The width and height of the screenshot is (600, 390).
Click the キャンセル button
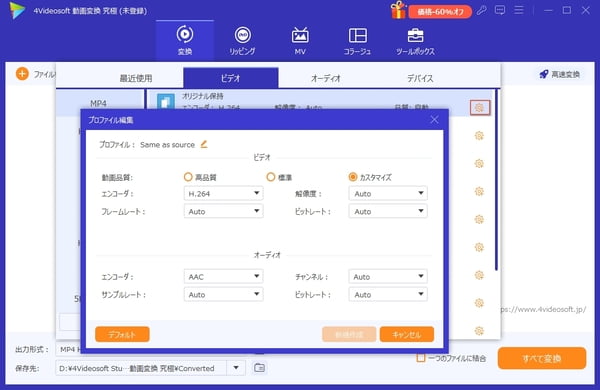click(407, 335)
